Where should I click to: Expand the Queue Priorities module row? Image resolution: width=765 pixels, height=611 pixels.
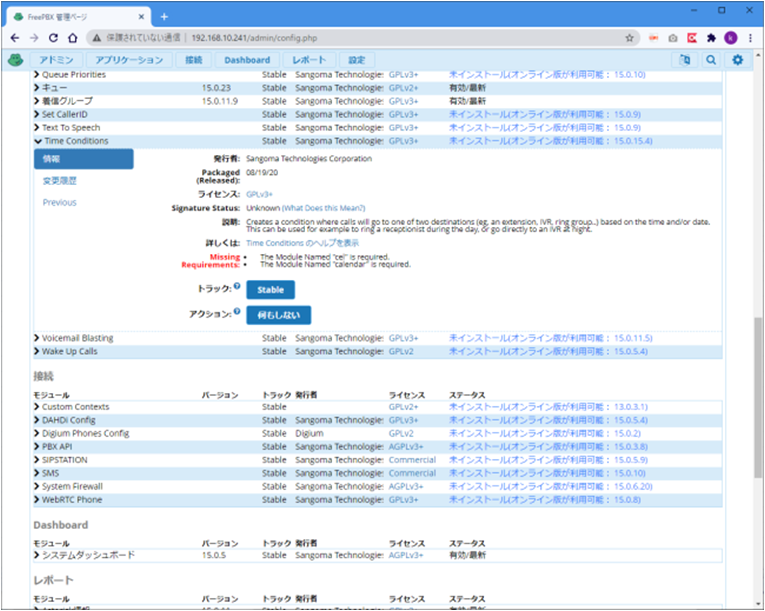pyautogui.click(x=378, y=75)
